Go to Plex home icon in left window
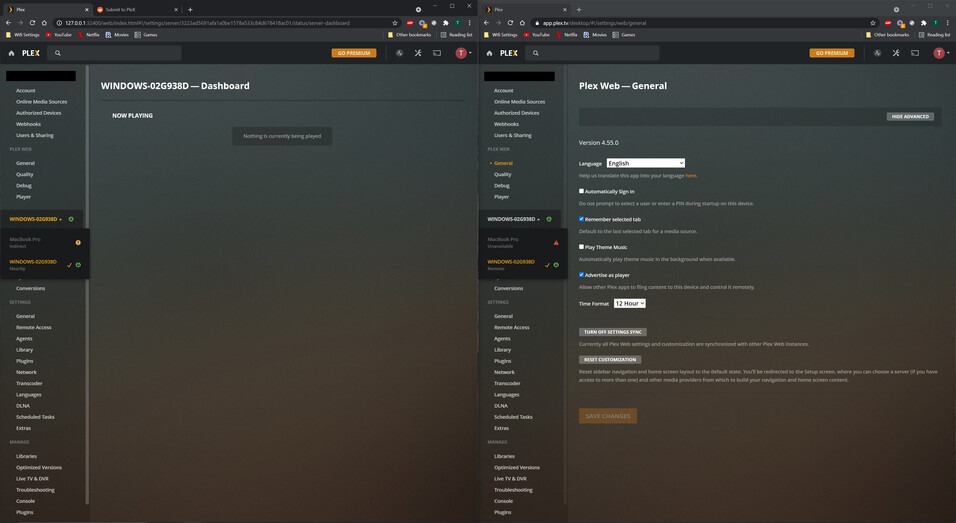This screenshot has width=956, height=523. (x=11, y=53)
